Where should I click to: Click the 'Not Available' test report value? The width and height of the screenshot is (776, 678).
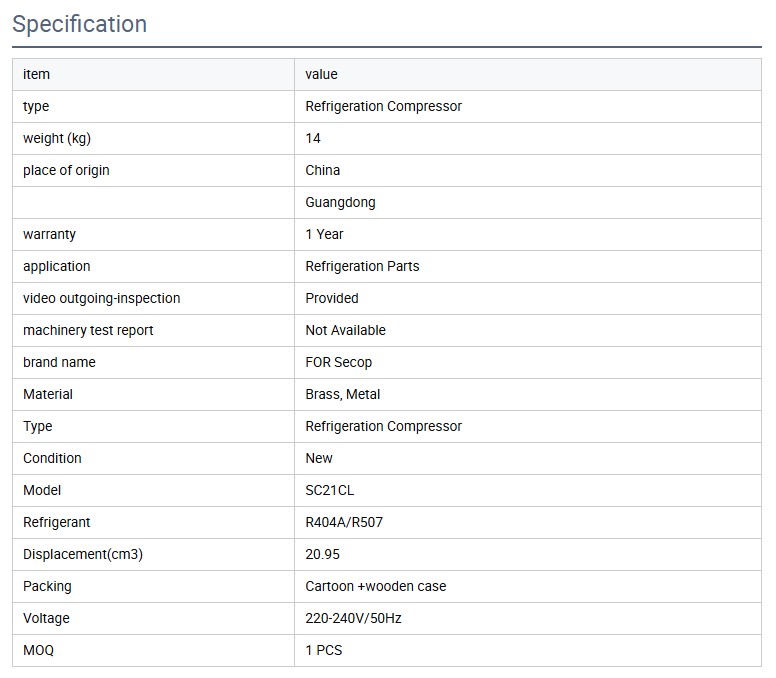click(345, 330)
